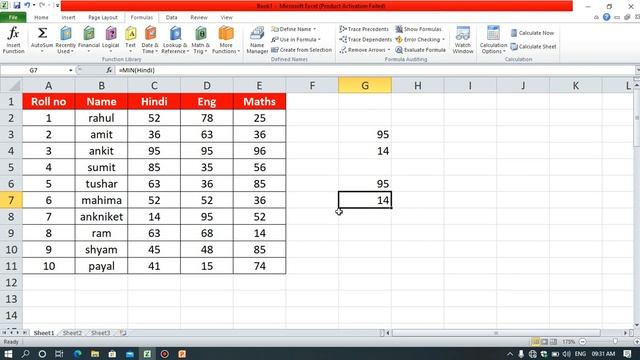Switch to the Home tab
Screen dimensions: 640x360
click(41, 18)
